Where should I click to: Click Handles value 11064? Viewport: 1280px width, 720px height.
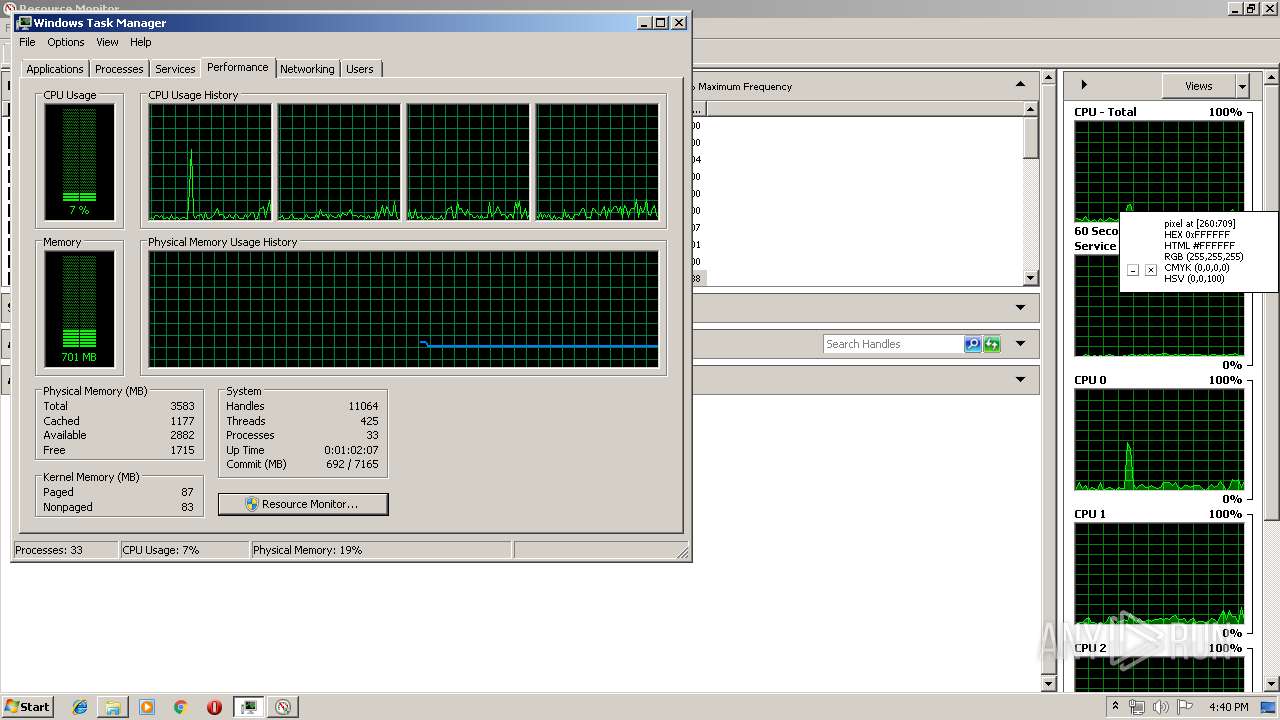[x=363, y=406]
